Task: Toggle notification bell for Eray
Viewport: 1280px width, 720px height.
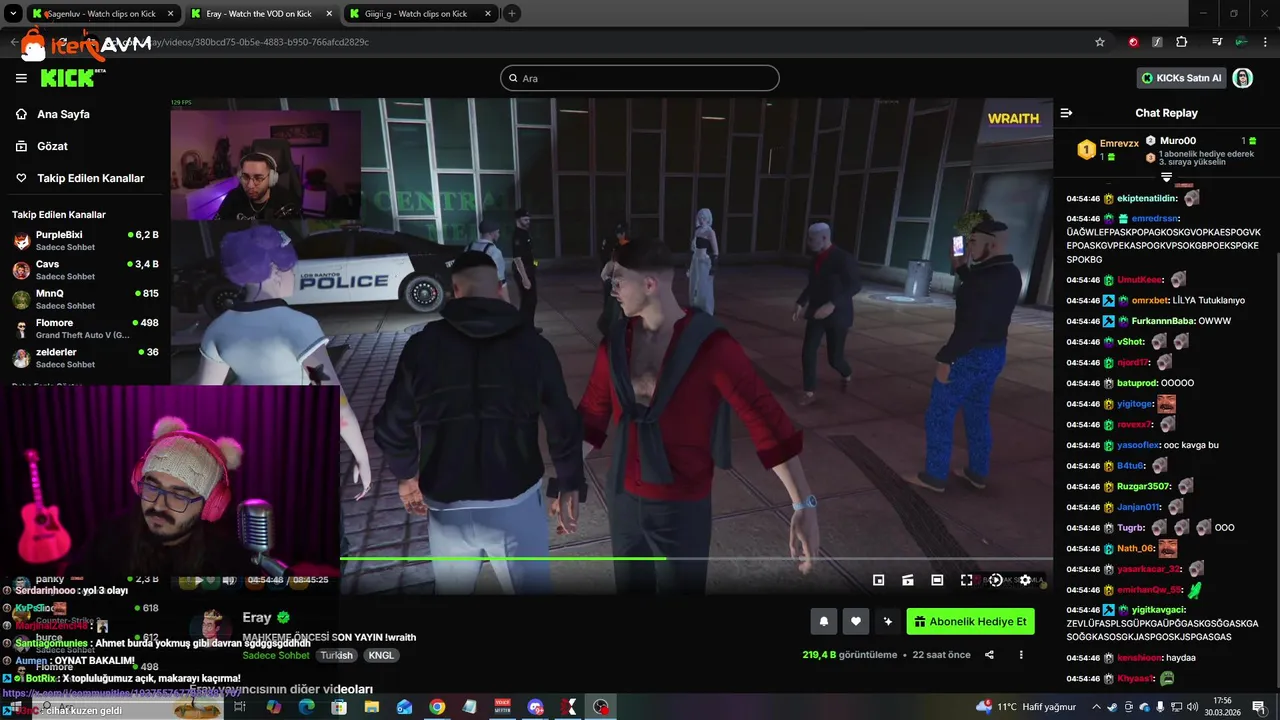Action: coord(824,621)
